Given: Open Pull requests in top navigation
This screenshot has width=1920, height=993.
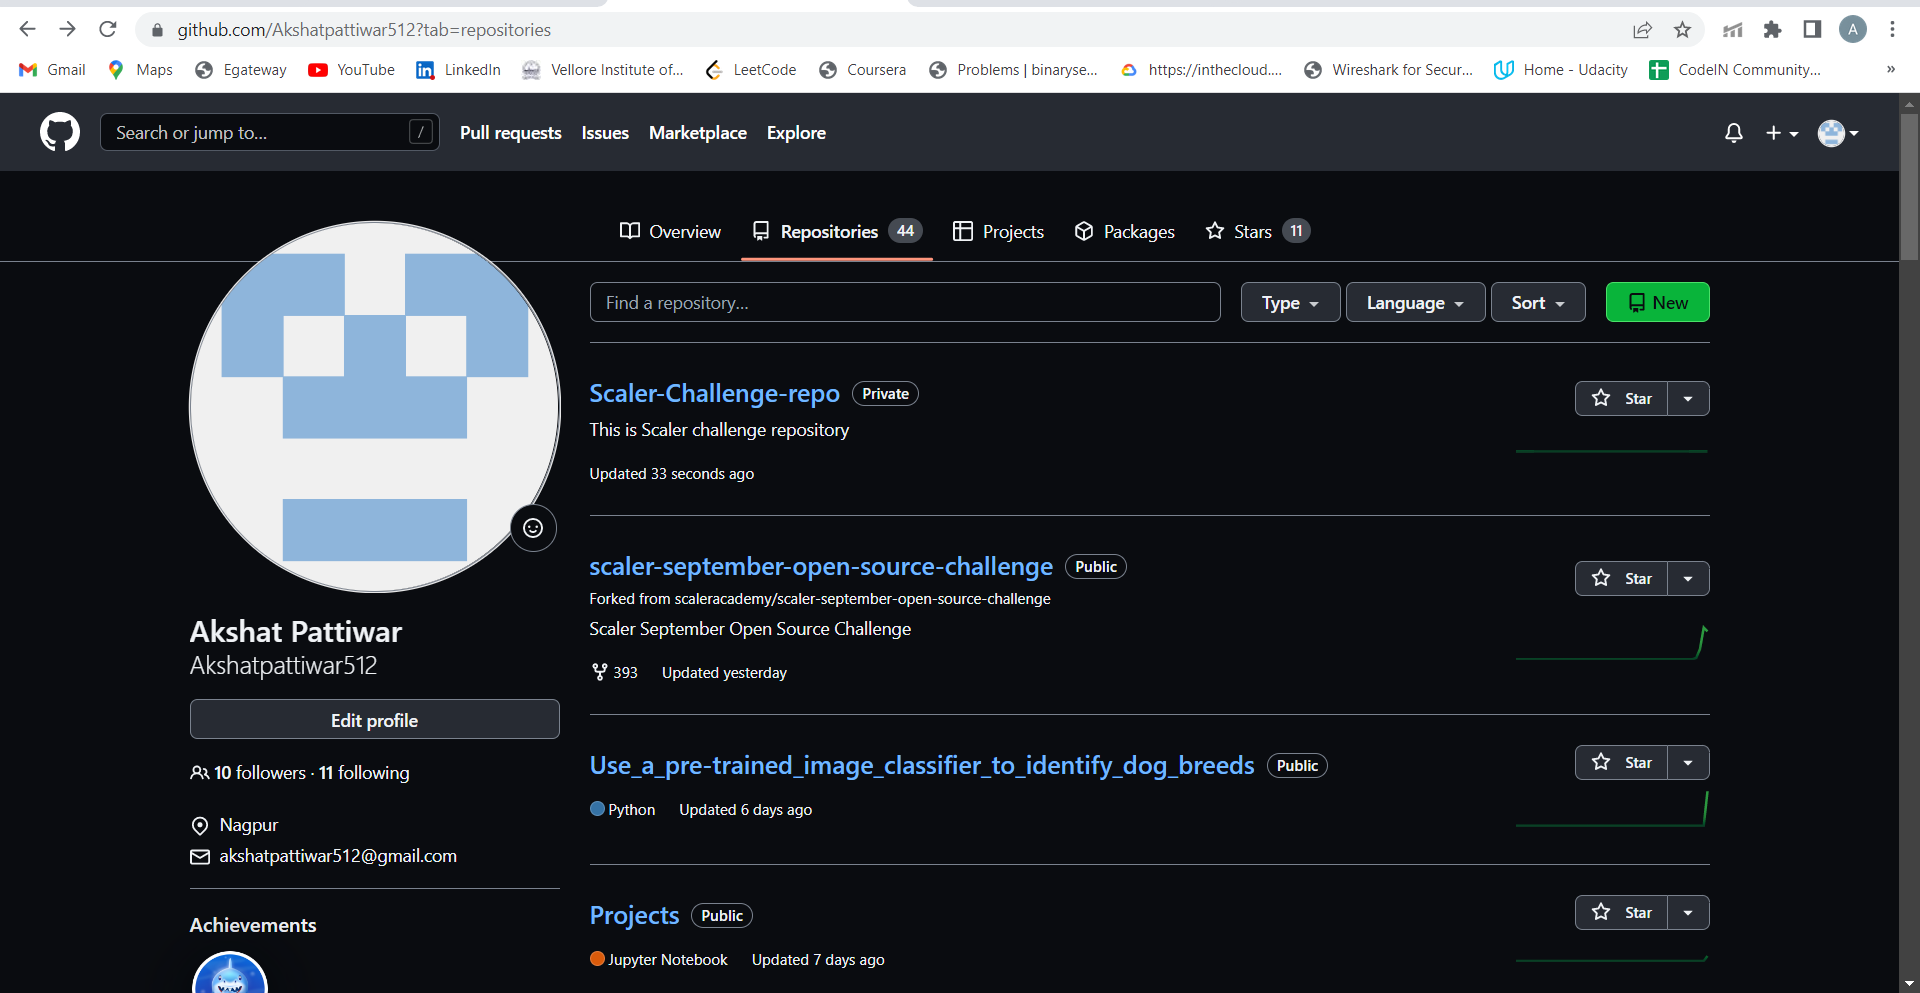Looking at the screenshot, I should tap(511, 133).
